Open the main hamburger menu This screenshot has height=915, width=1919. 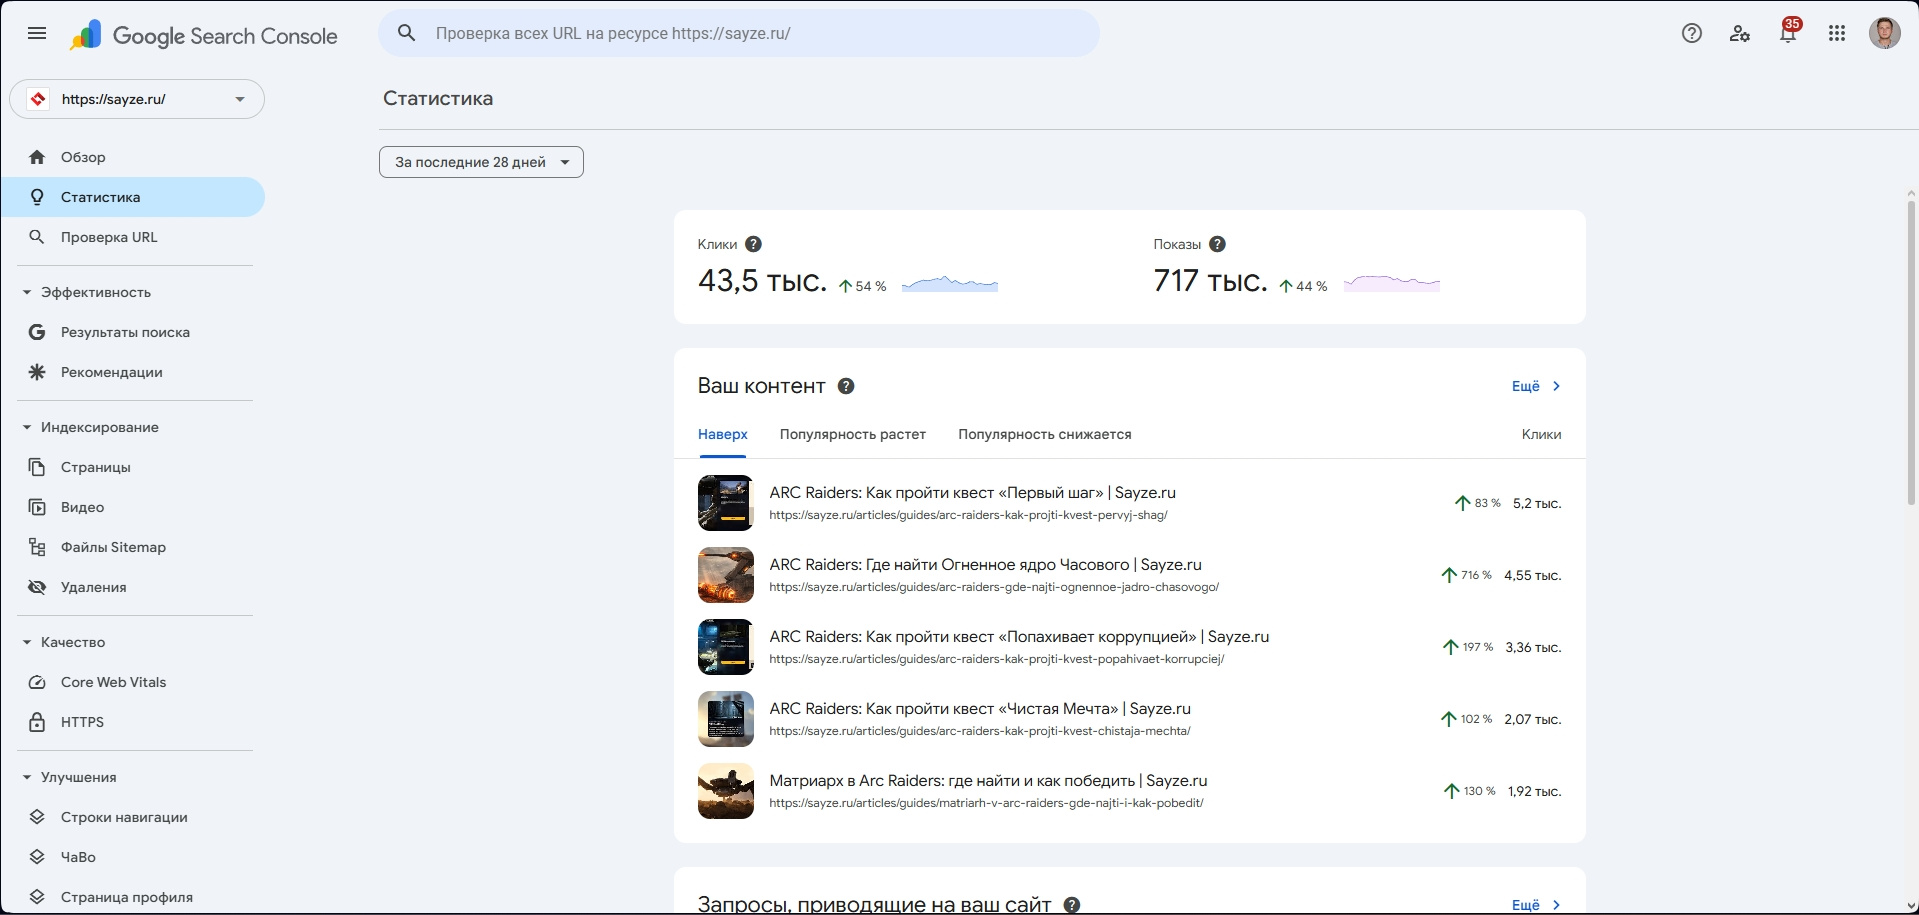click(37, 34)
